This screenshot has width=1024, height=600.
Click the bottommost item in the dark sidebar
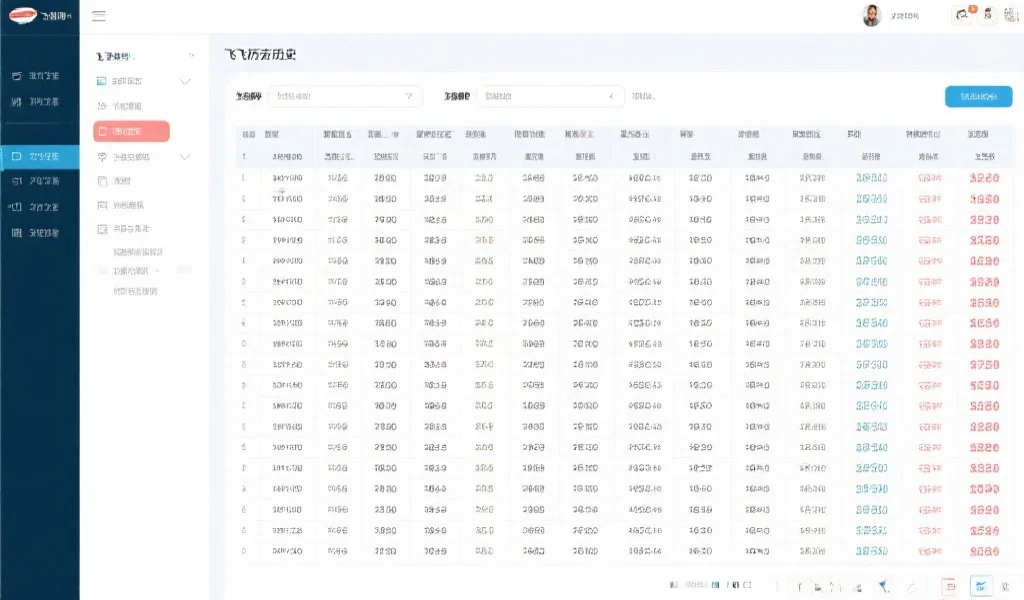(x=36, y=232)
